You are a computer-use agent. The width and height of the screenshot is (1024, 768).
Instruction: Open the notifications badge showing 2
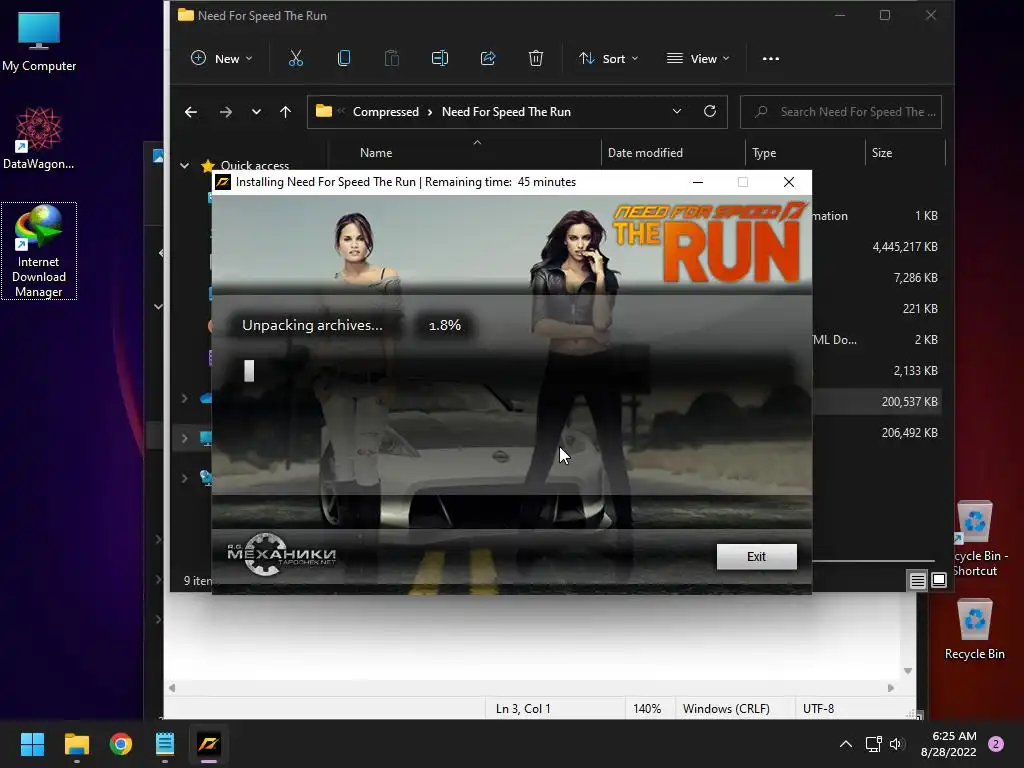click(996, 744)
